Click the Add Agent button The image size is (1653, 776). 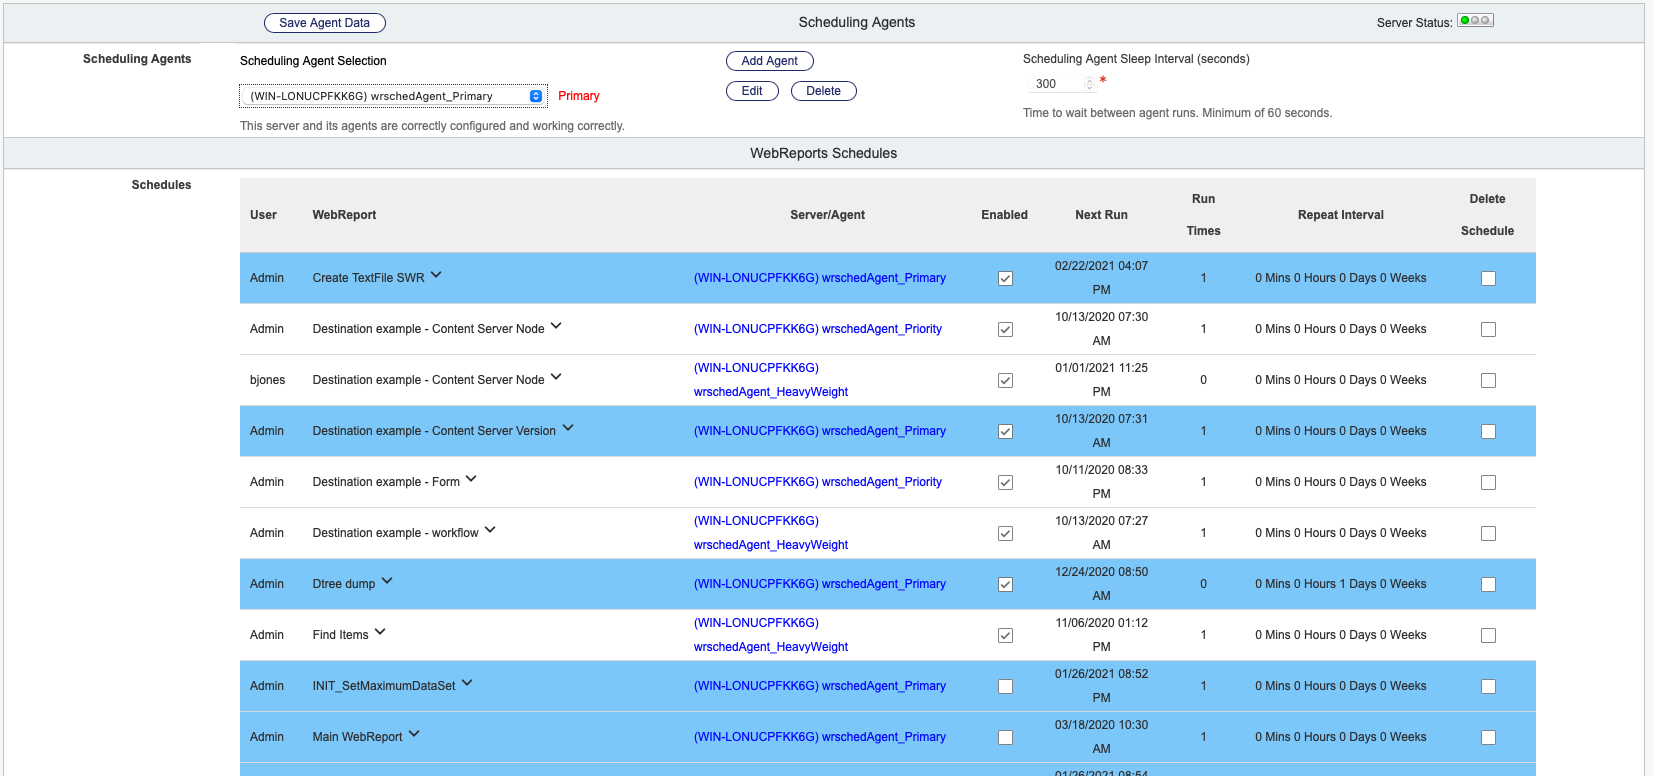[769, 61]
